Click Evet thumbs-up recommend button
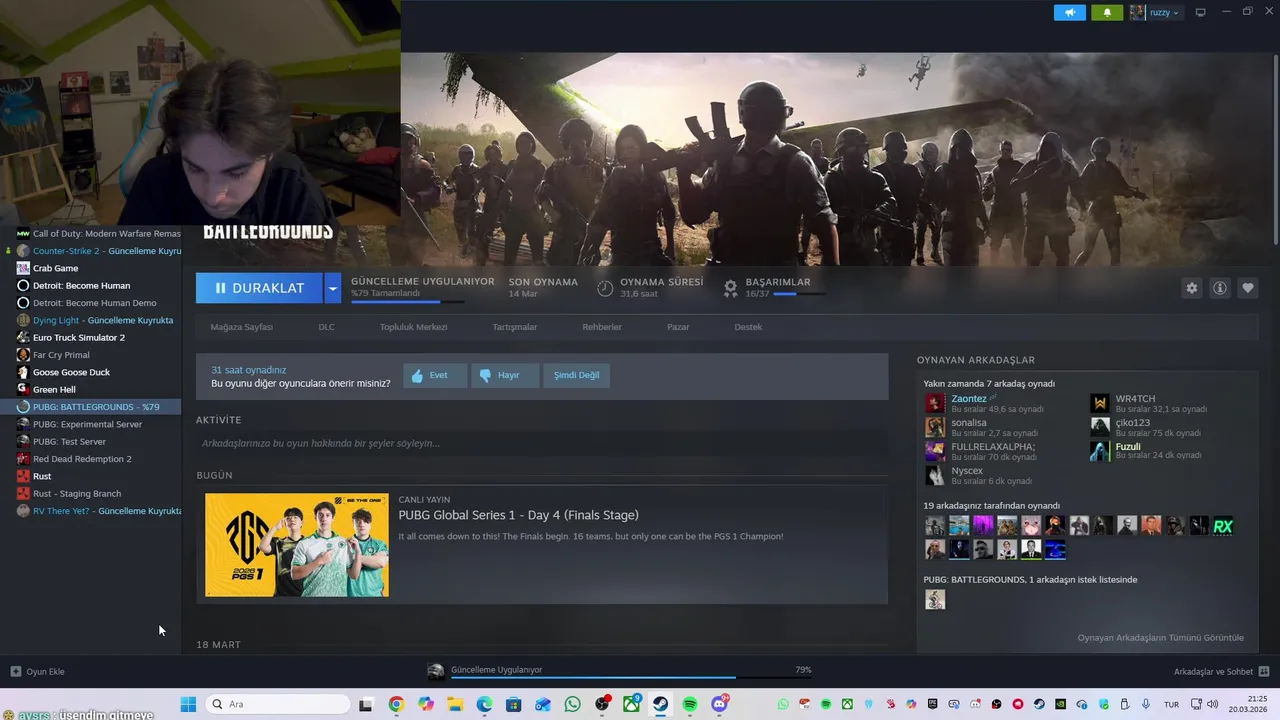This screenshot has width=1280, height=720. pos(436,375)
